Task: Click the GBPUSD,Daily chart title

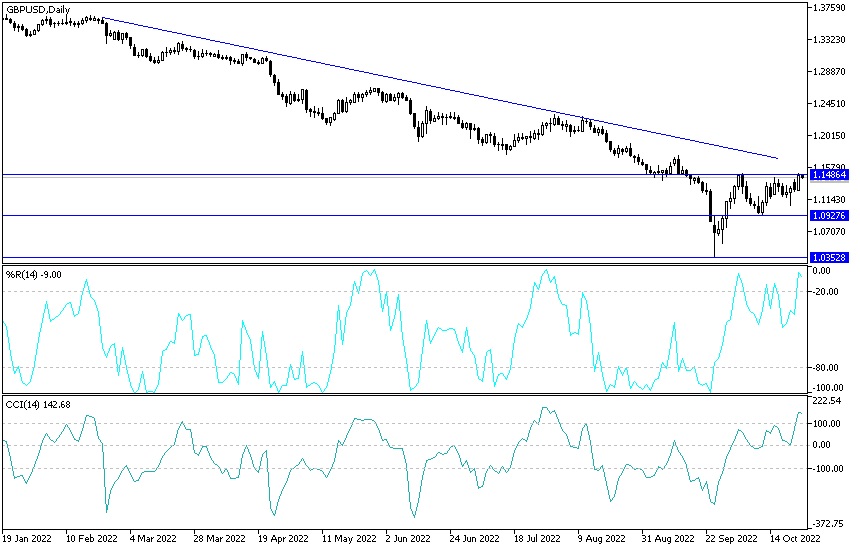Action: tap(38, 9)
